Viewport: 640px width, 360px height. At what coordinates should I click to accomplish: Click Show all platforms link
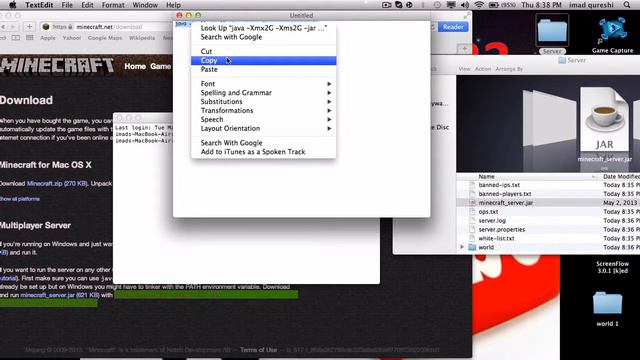tap(20, 199)
